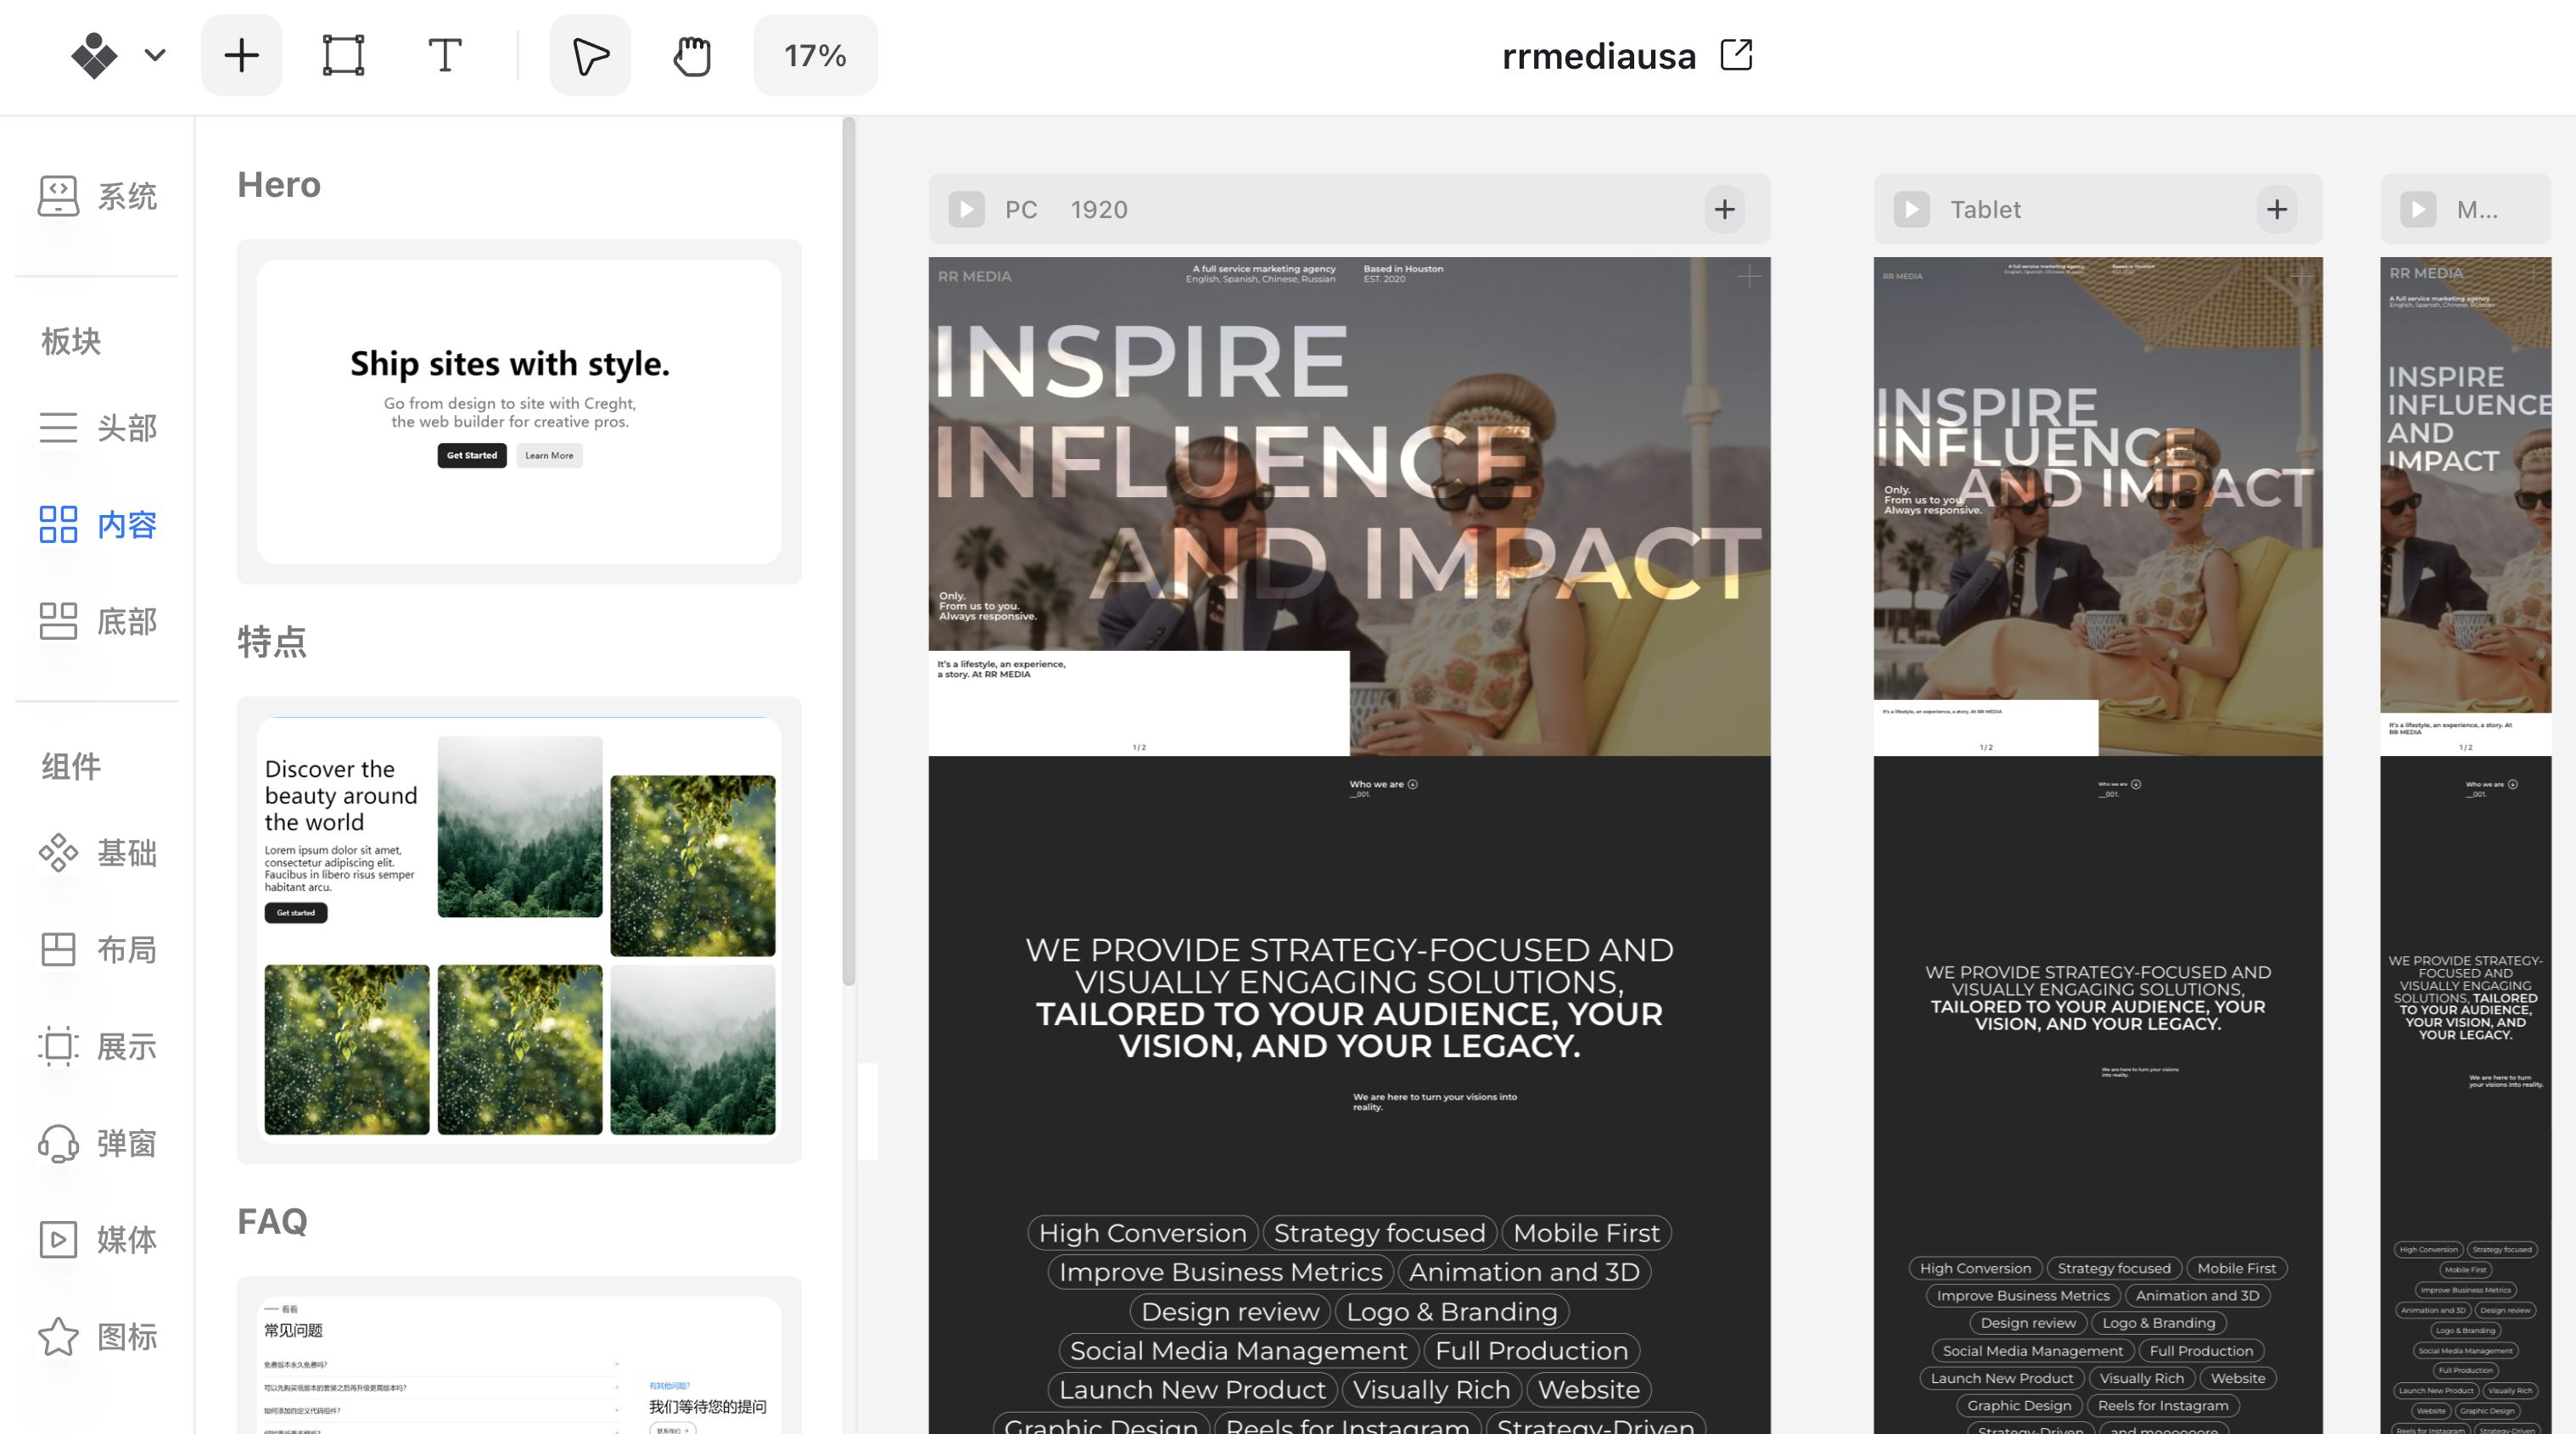This screenshot has width=2576, height=1434.
Task: Select the pointer selection tool
Action: coord(590,56)
